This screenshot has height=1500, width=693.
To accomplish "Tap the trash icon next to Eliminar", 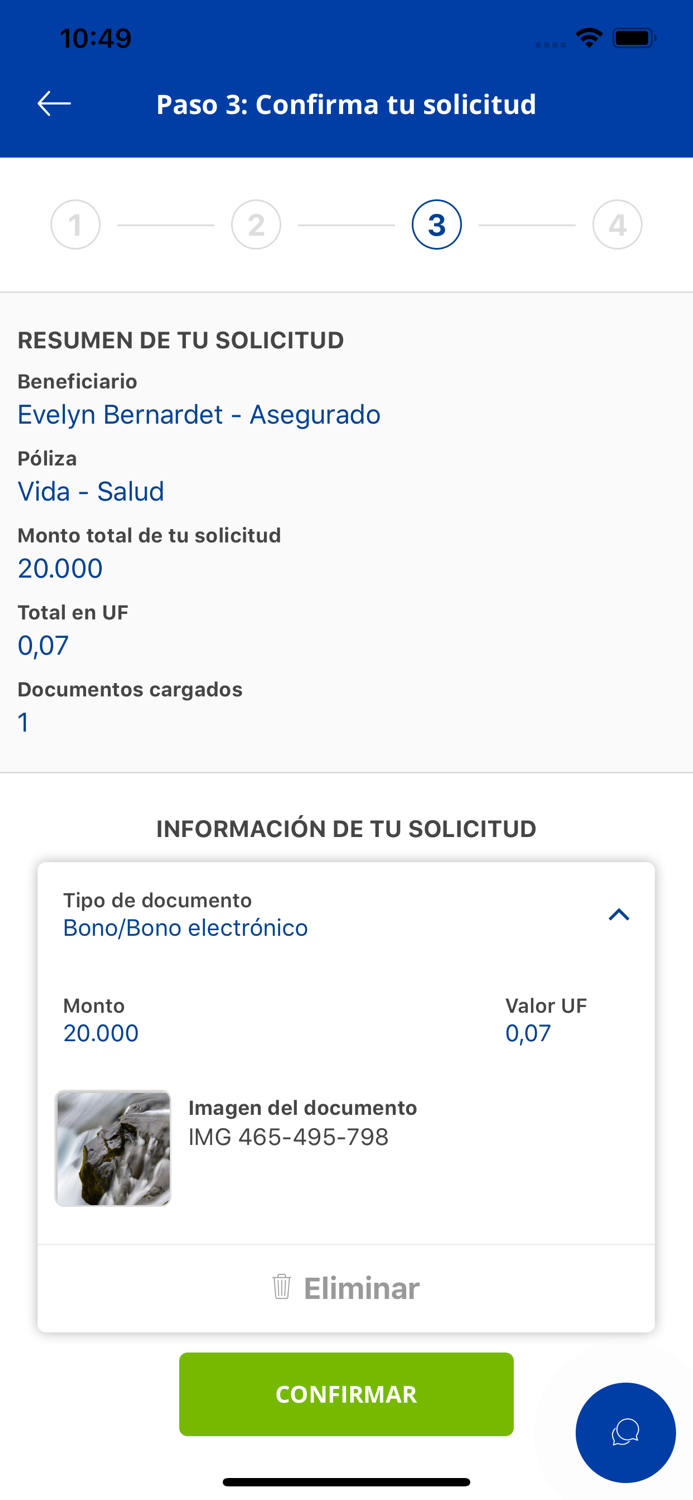I will pyautogui.click(x=281, y=1288).
